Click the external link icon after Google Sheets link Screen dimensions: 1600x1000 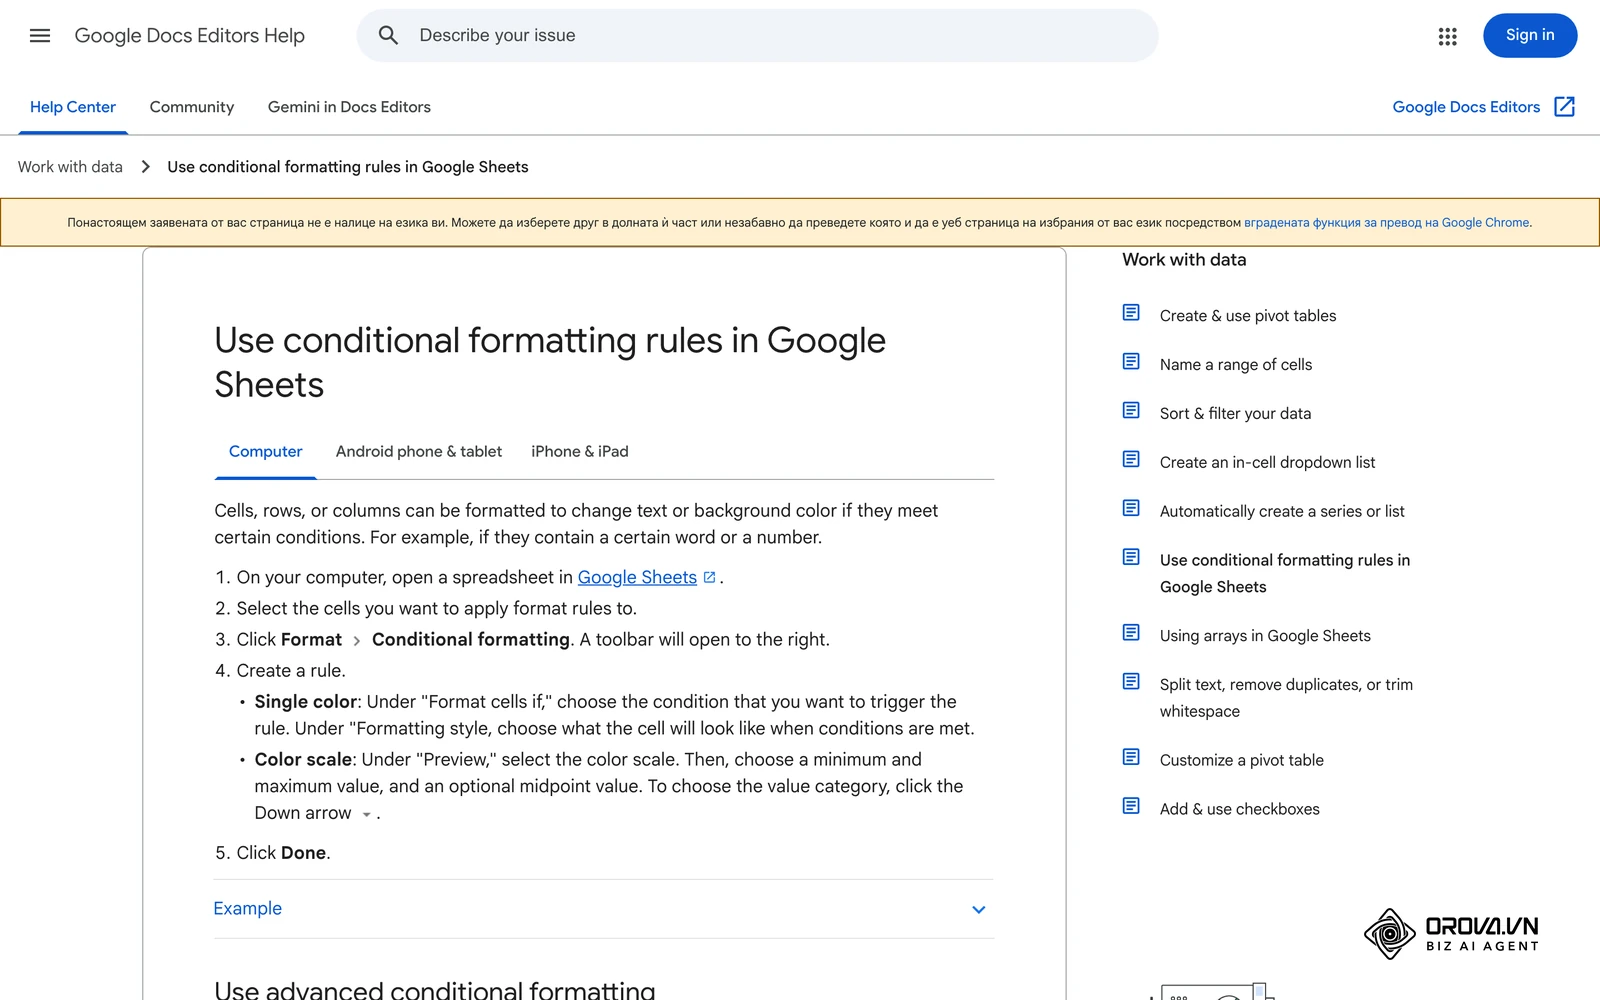710,578
